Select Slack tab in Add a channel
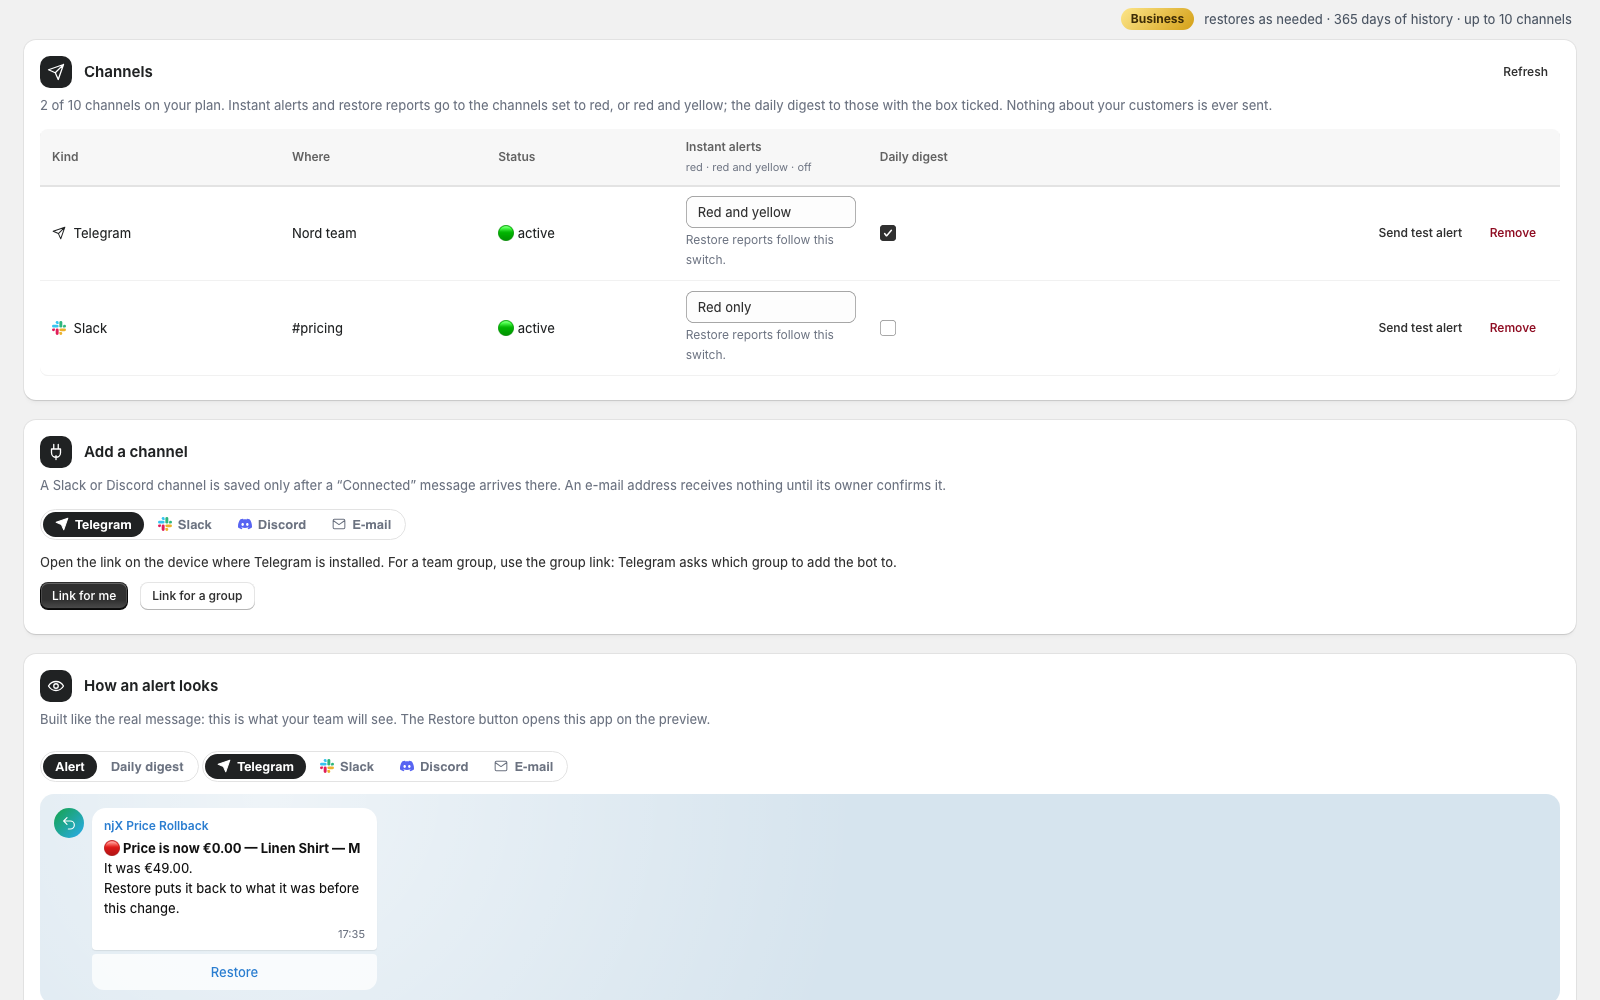 click(185, 525)
